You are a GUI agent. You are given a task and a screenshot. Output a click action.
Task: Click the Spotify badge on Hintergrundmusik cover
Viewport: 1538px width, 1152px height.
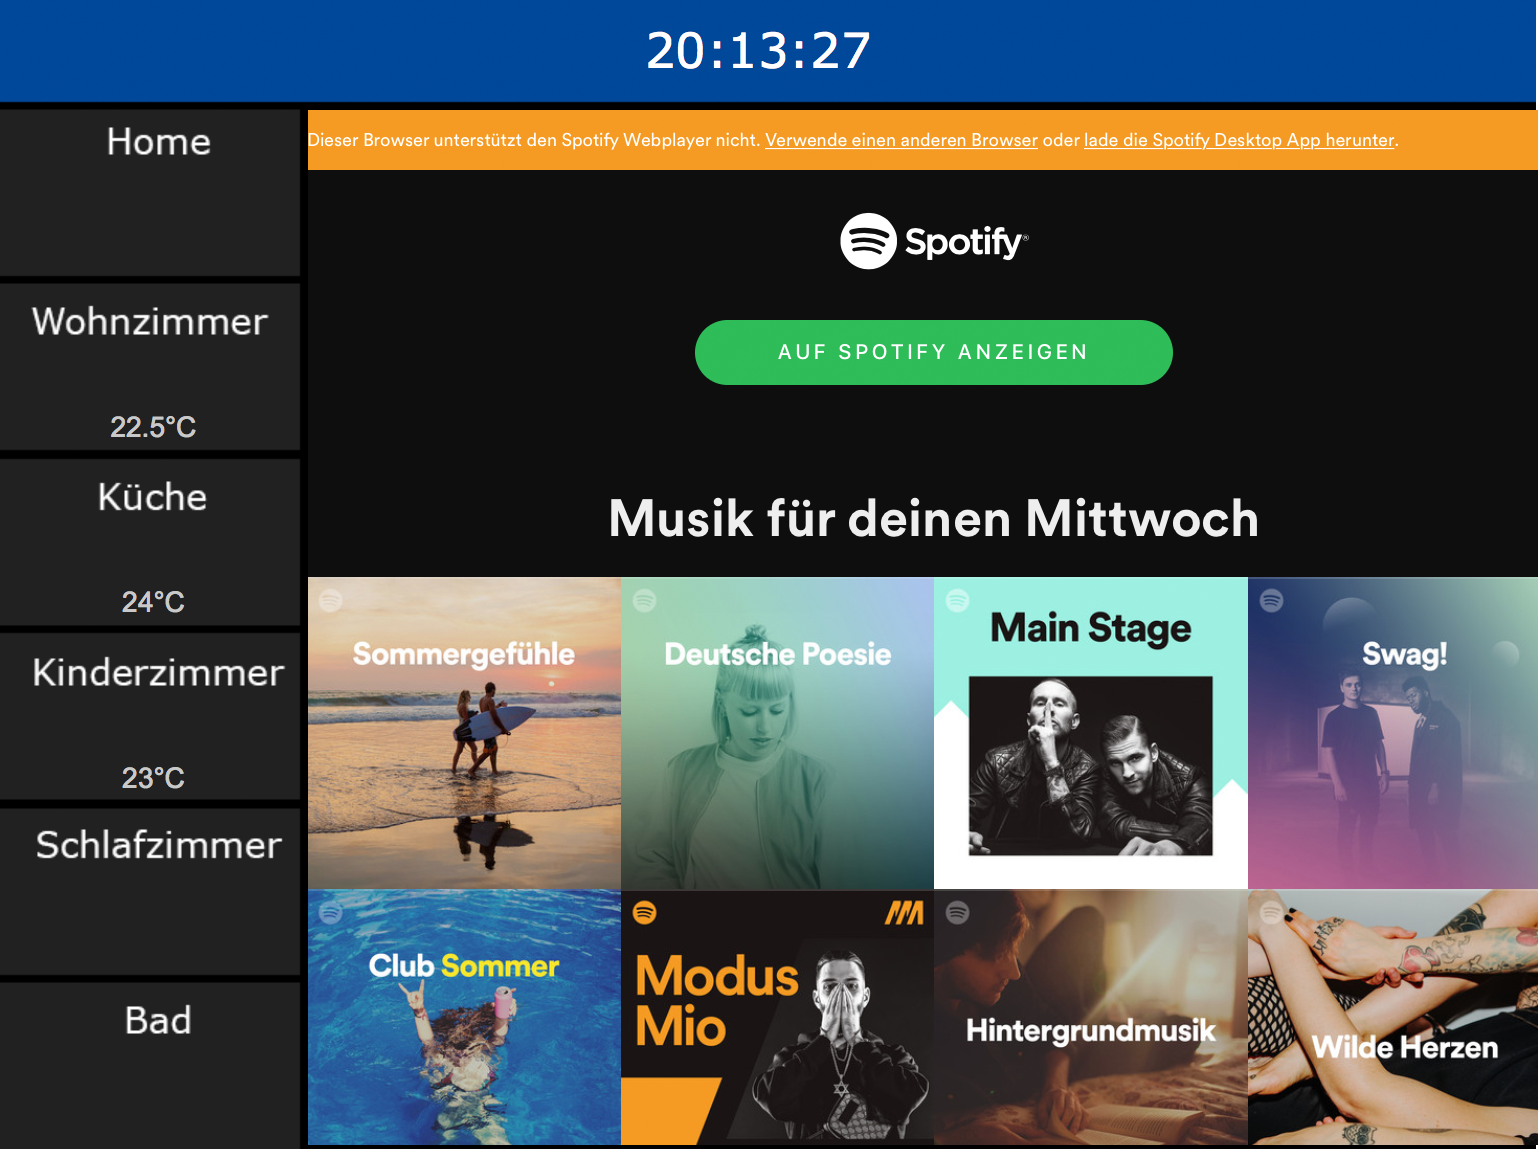pos(958,912)
